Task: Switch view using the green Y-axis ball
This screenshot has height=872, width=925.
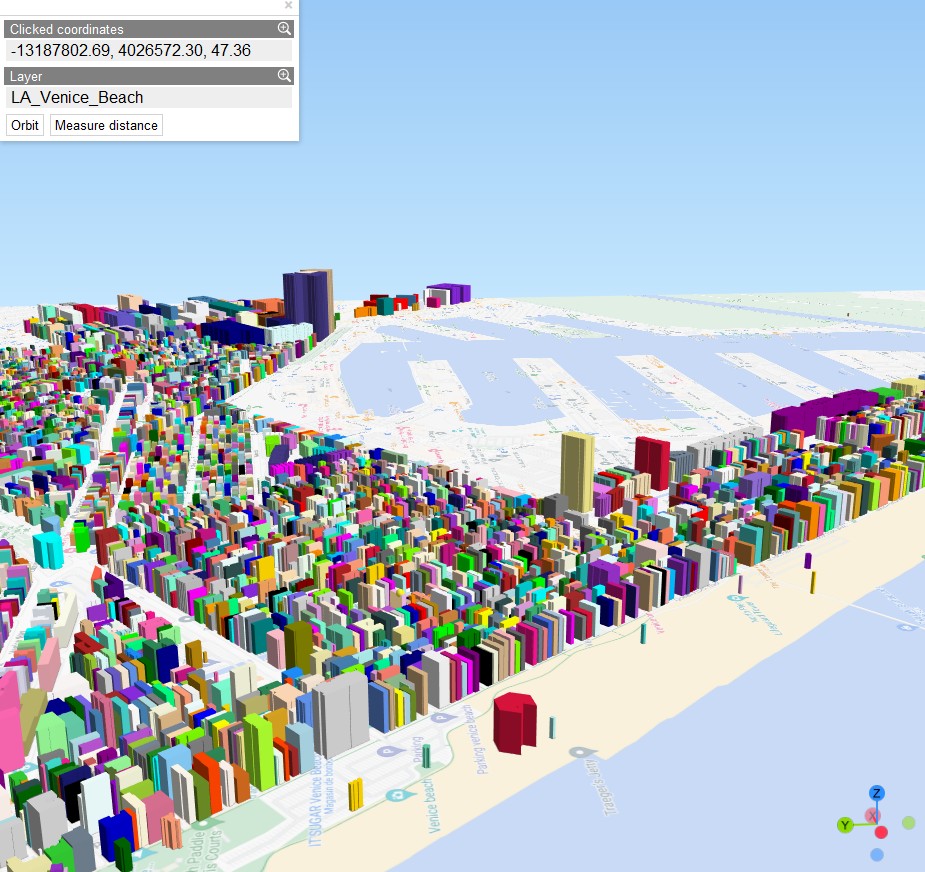Action: 847,824
